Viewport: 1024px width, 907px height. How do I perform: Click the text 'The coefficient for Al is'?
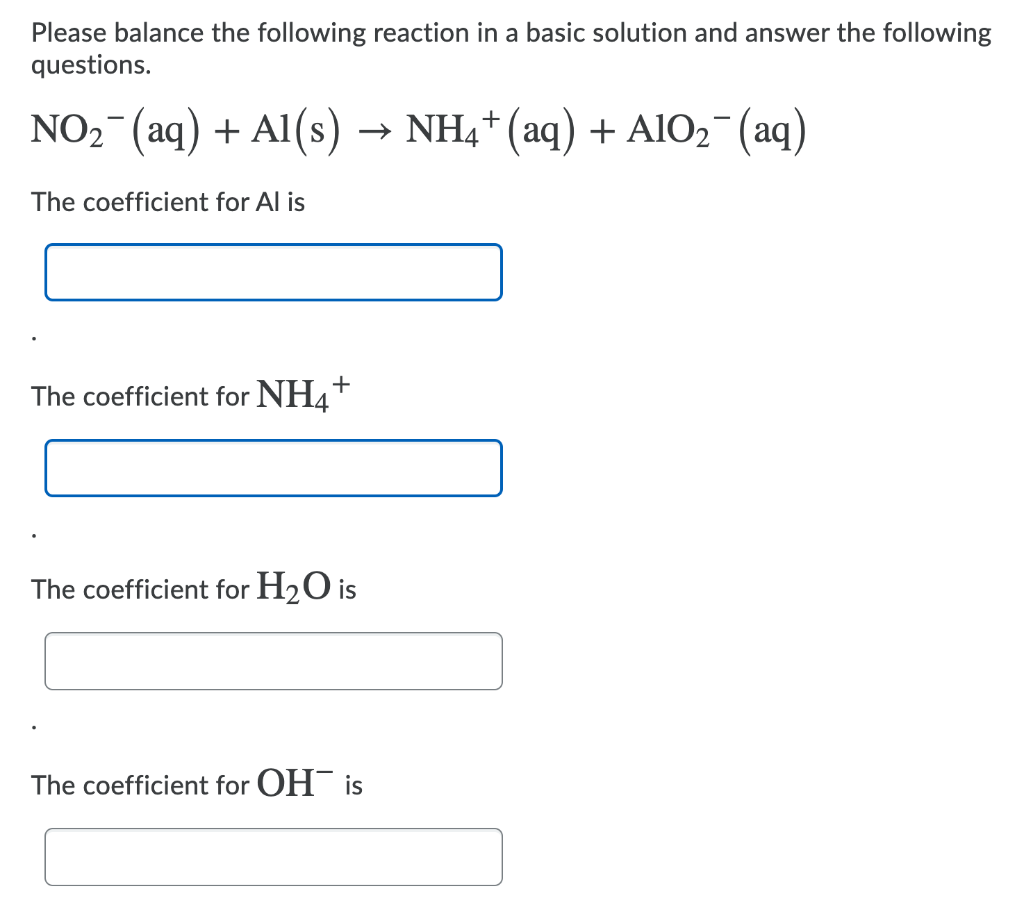[168, 202]
